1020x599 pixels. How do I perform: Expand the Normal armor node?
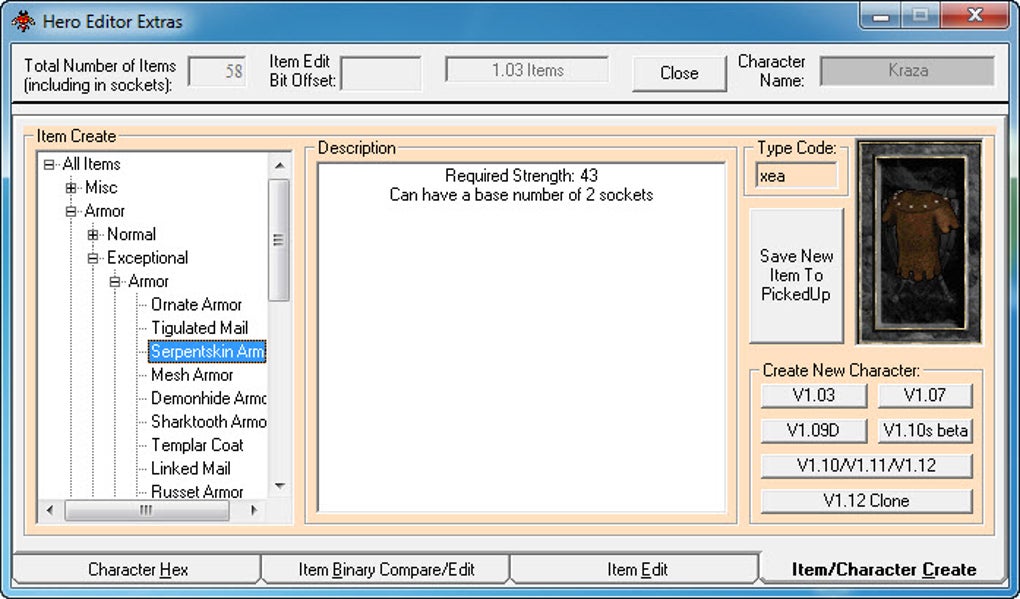click(93, 235)
